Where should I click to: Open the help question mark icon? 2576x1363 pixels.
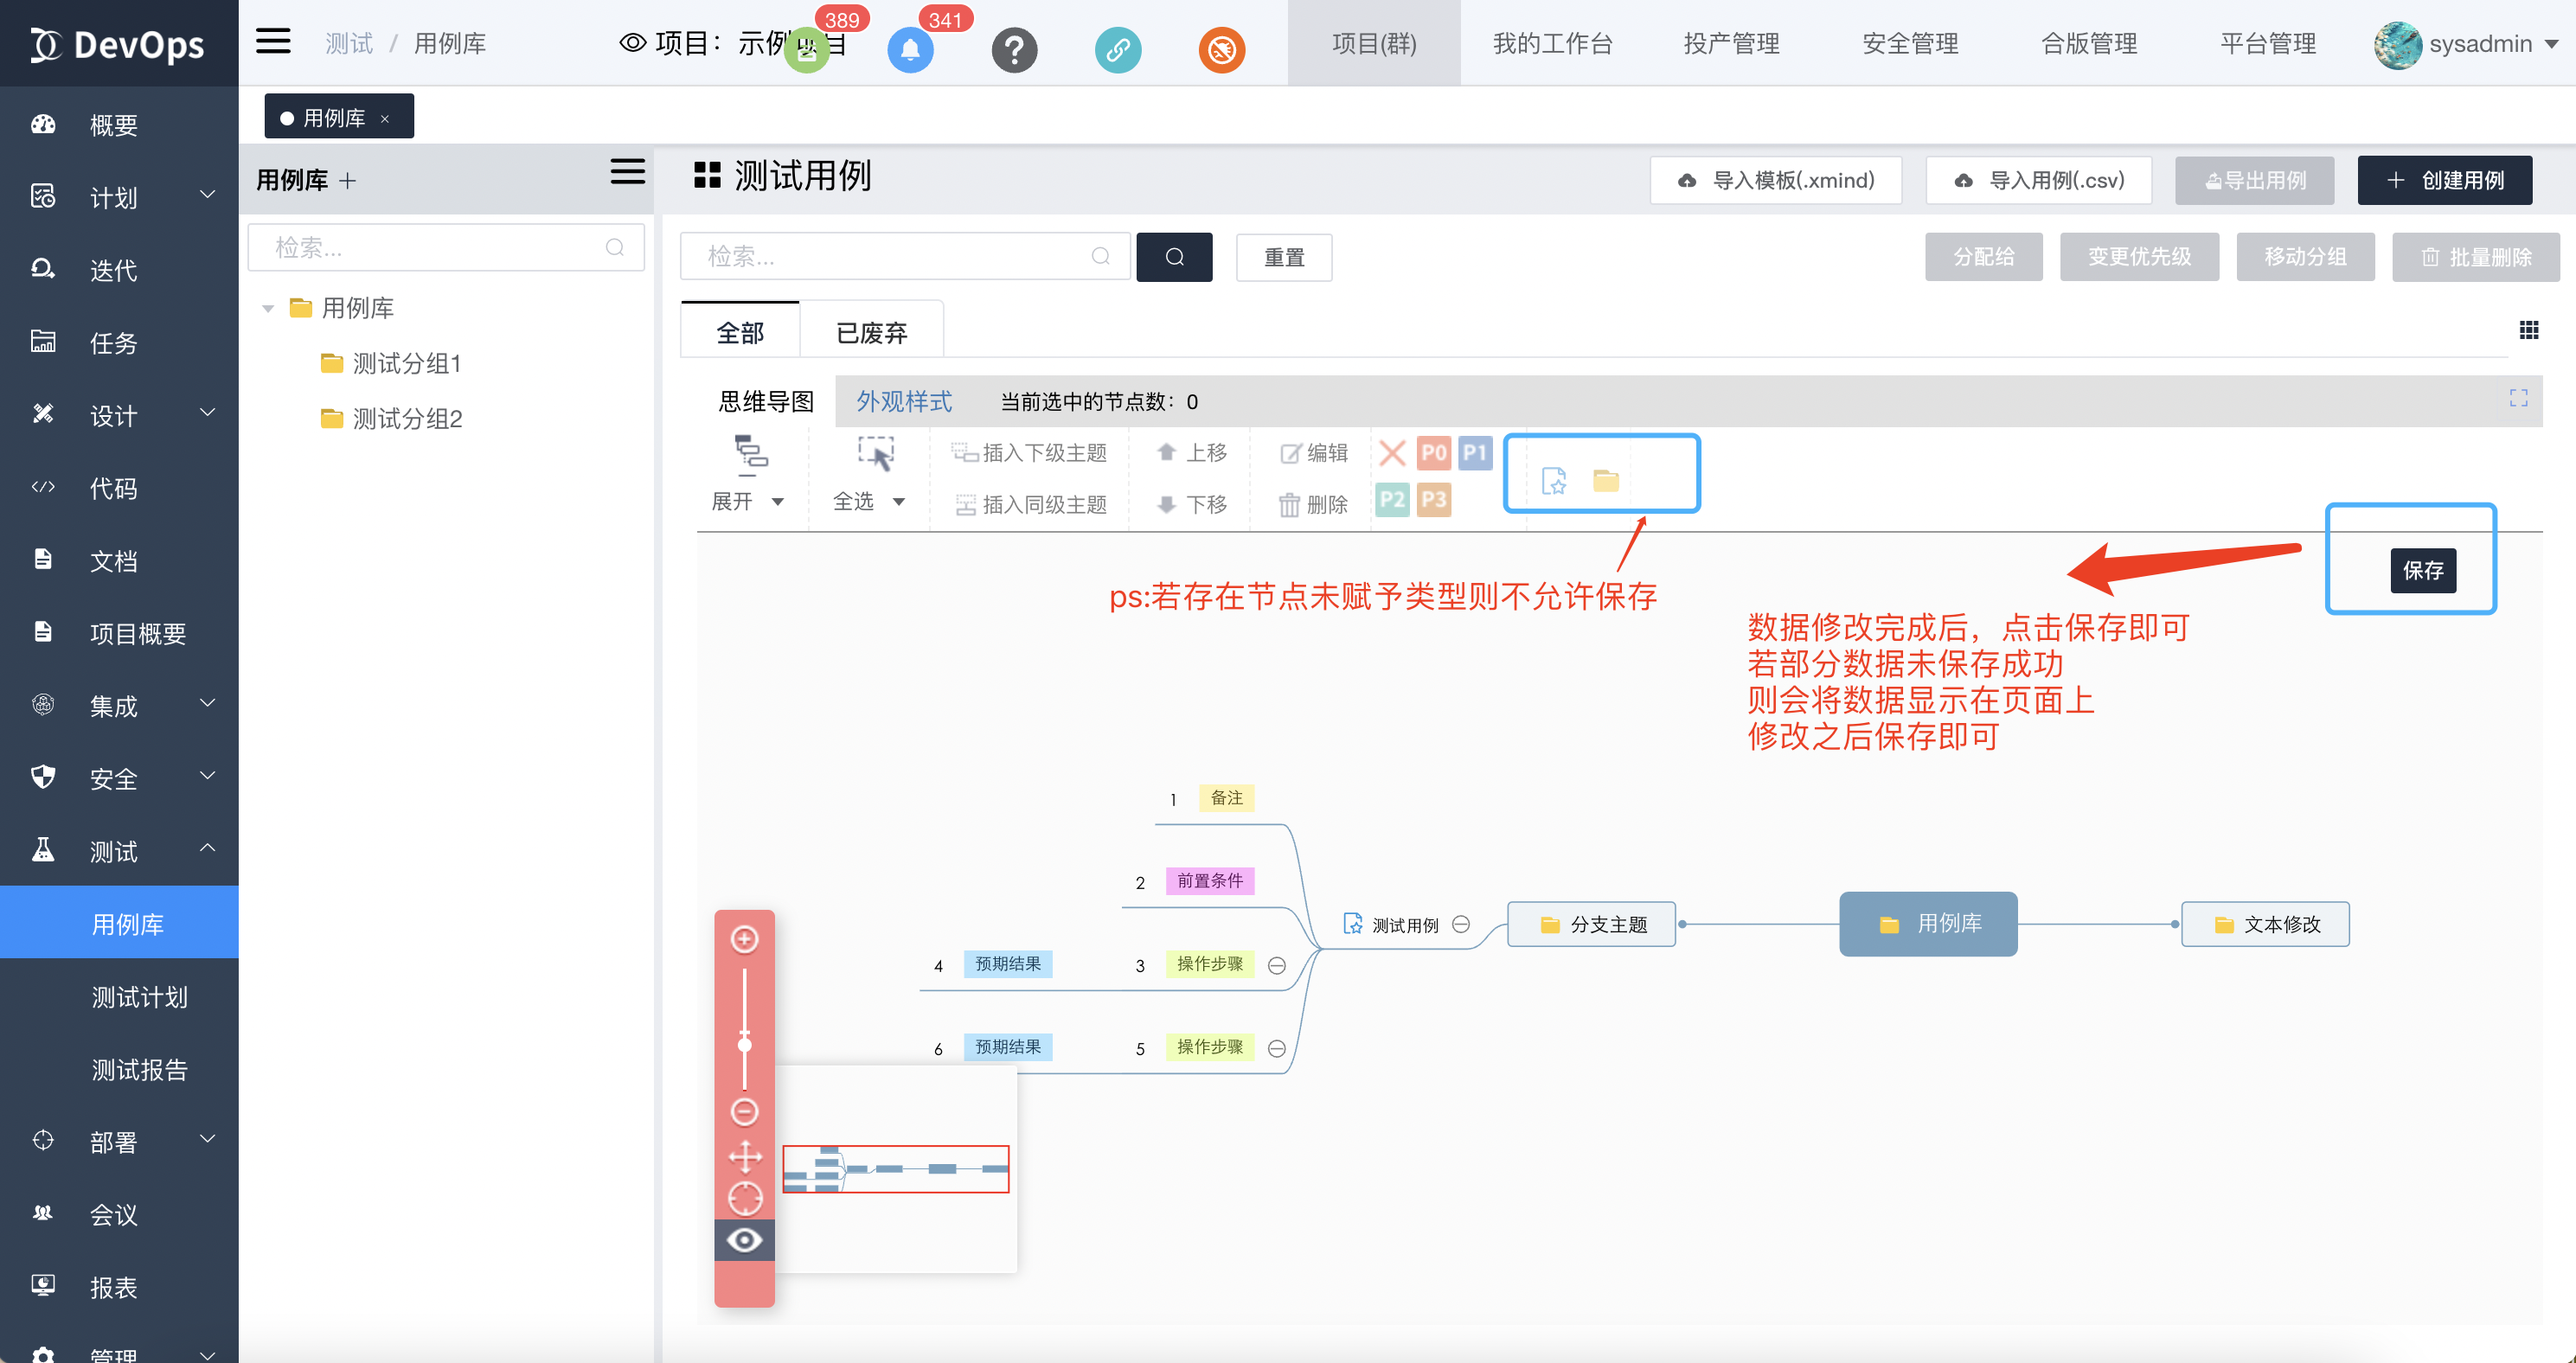point(1014,50)
